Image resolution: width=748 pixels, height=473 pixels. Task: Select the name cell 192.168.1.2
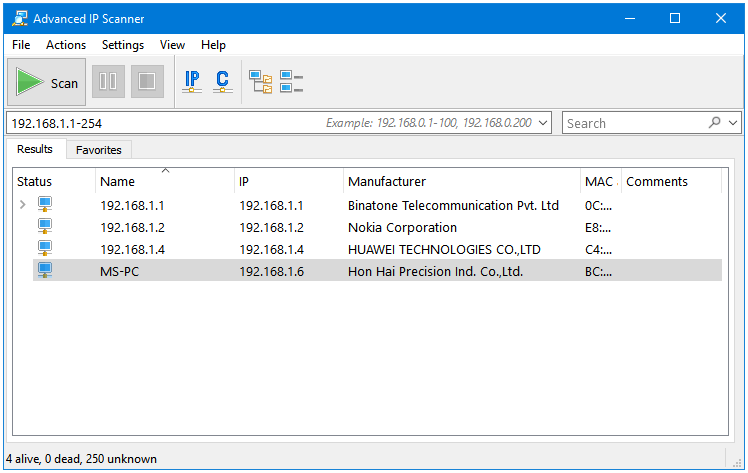132,227
